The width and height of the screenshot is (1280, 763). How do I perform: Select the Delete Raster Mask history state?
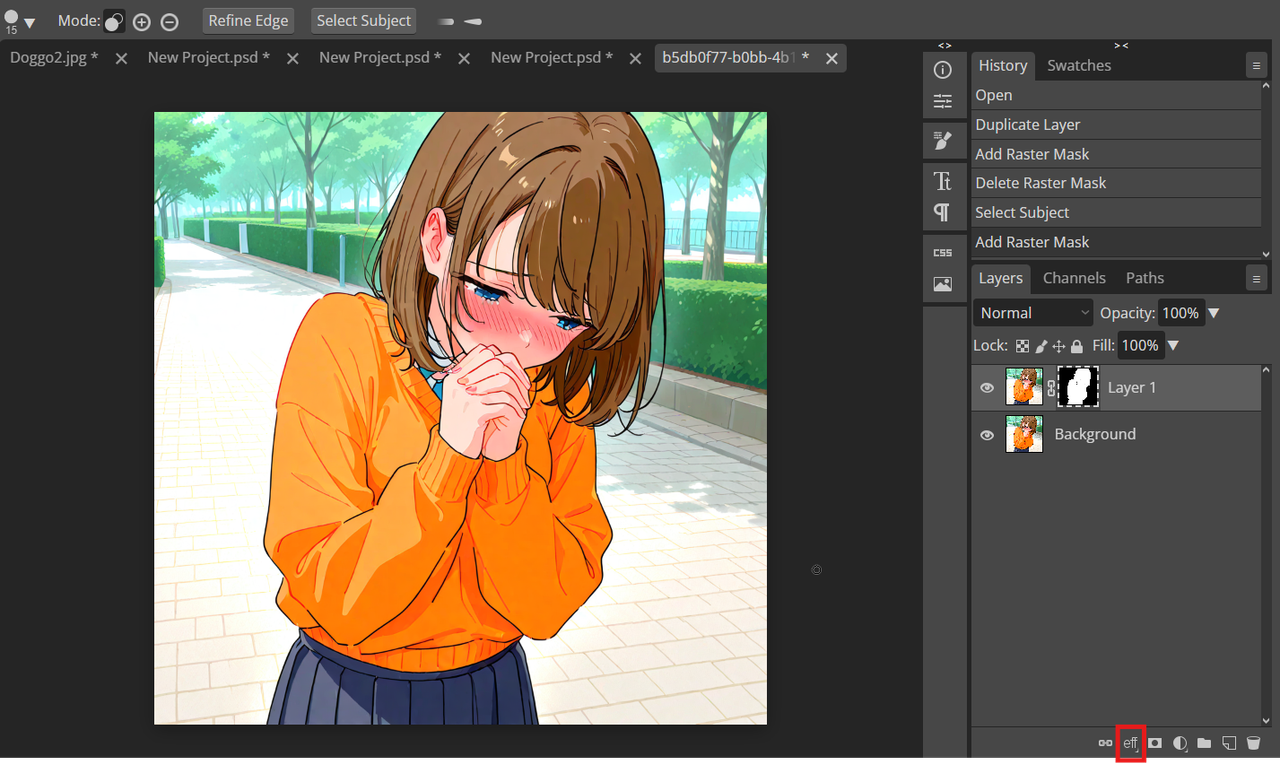tap(1116, 183)
